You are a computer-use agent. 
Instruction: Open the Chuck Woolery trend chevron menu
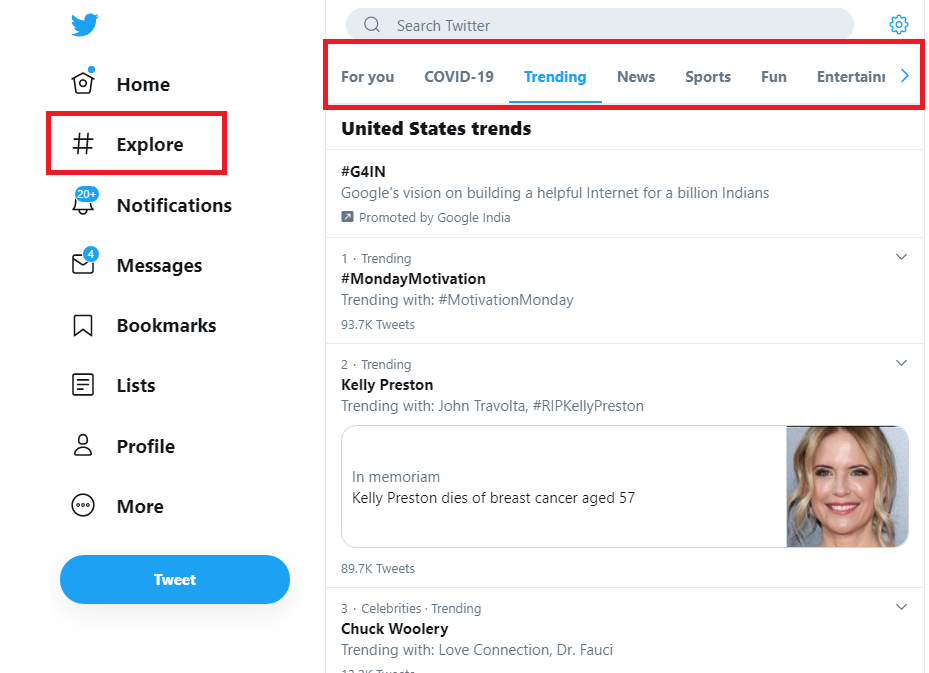click(x=901, y=607)
